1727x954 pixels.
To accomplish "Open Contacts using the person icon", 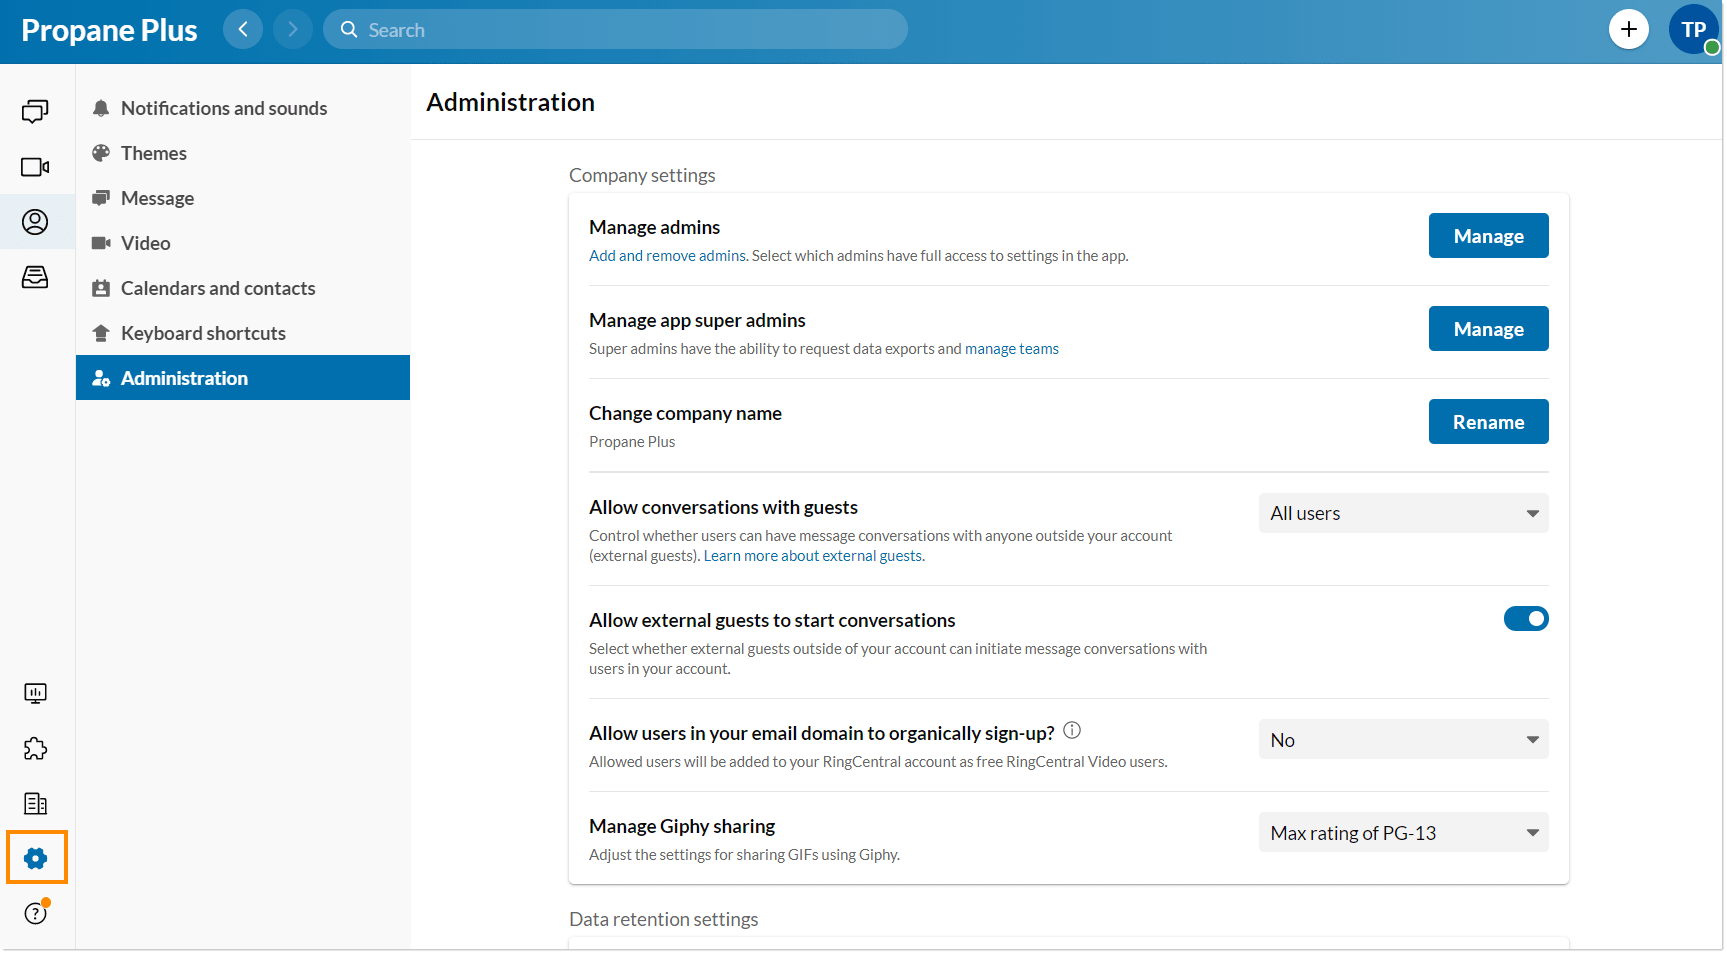I will 35,222.
